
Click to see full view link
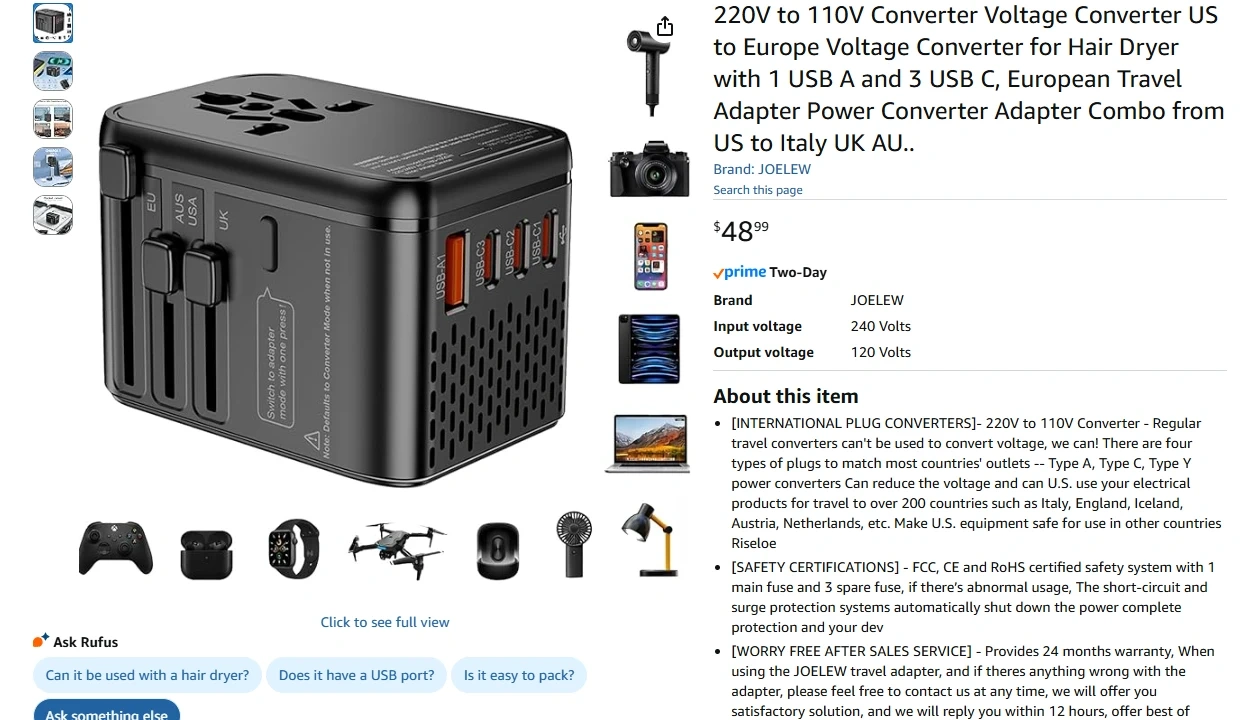pos(385,622)
